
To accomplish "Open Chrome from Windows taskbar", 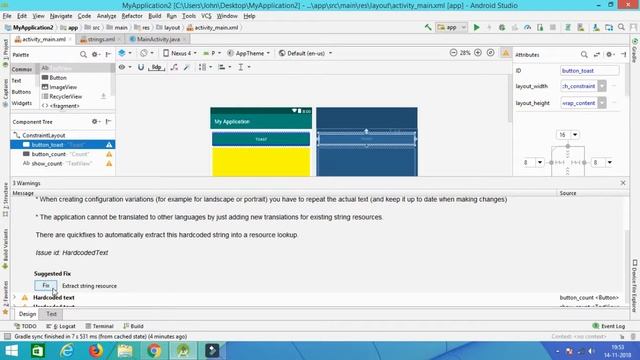I will pyautogui.click(x=154, y=351).
